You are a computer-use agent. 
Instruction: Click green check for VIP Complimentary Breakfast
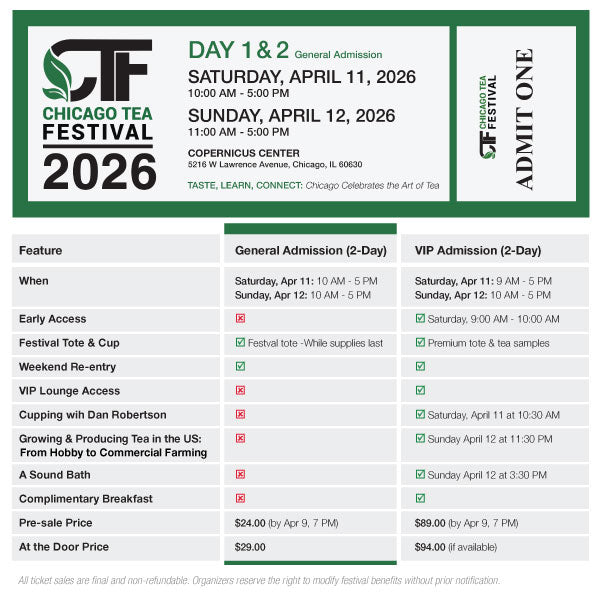tap(420, 498)
